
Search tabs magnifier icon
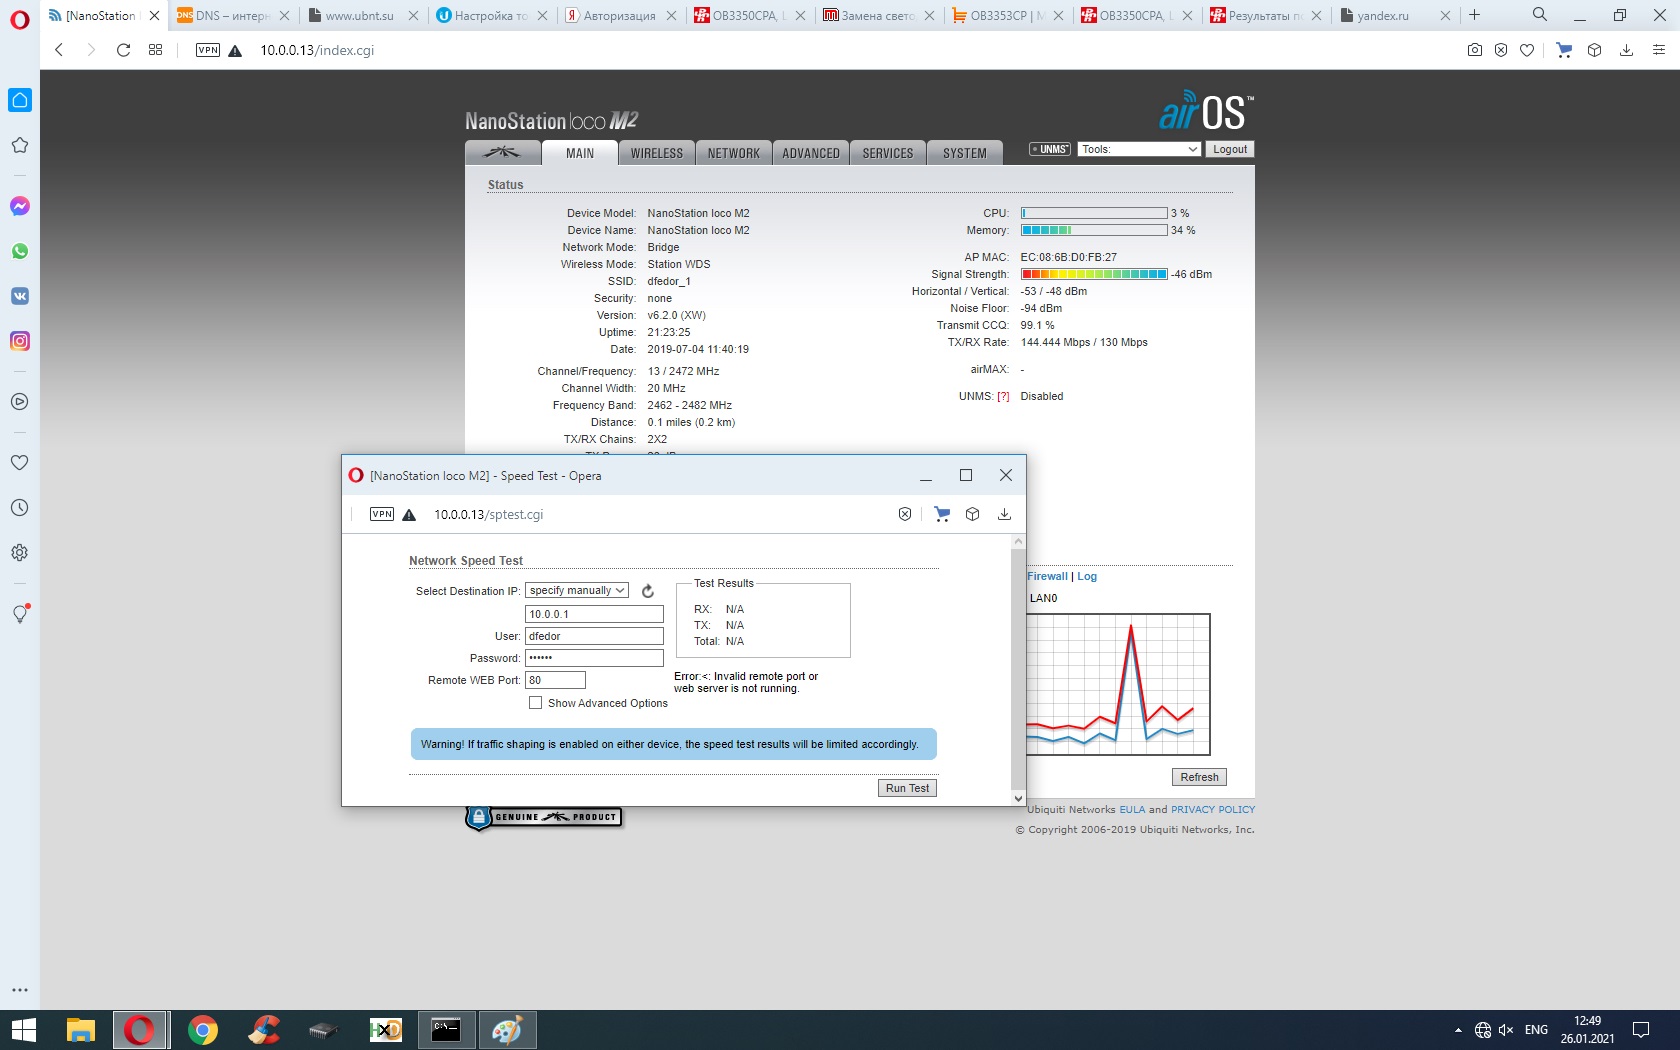pyautogui.click(x=1540, y=15)
